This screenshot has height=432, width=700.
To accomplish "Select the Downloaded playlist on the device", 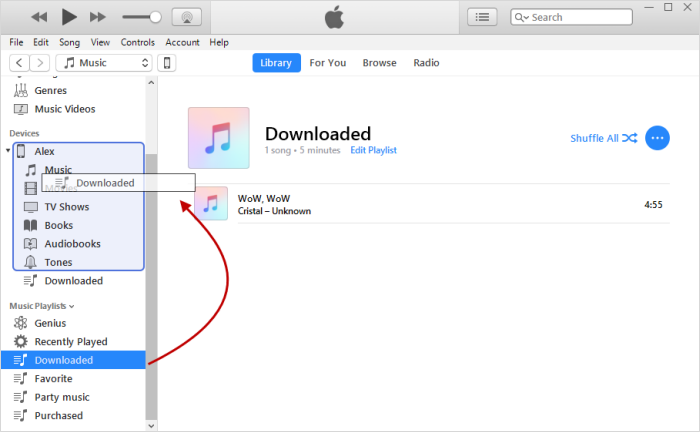I will 74,281.
